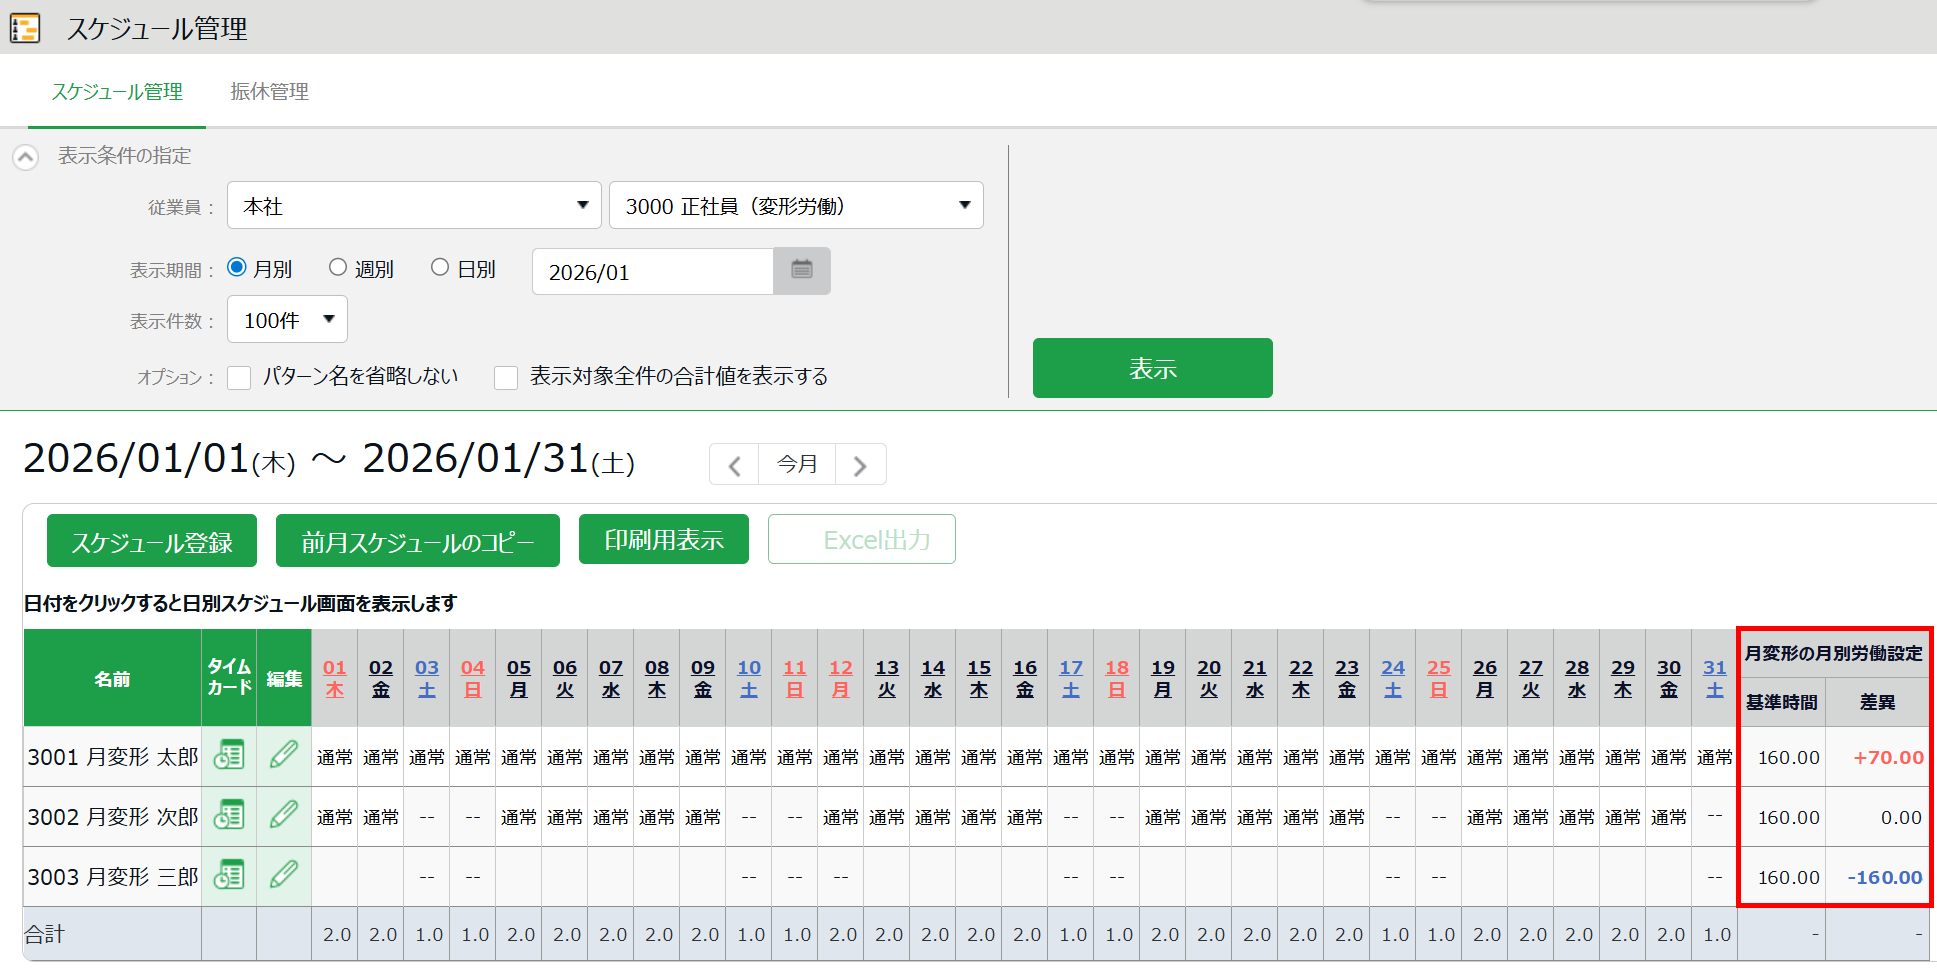Go to previous month arrow
Viewport: 1937px width, 974px height.
(x=734, y=465)
